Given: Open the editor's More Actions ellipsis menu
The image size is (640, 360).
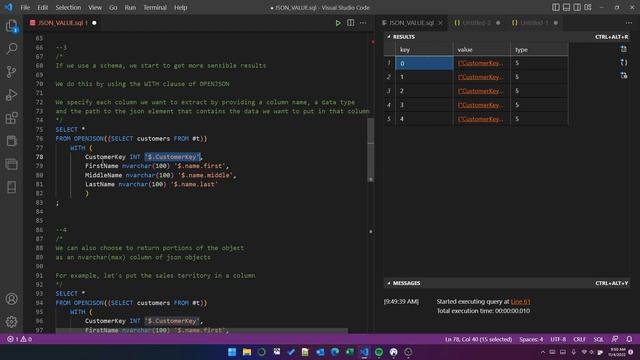Looking at the screenshot, I should pyautogui.click(x=363, y=23).
